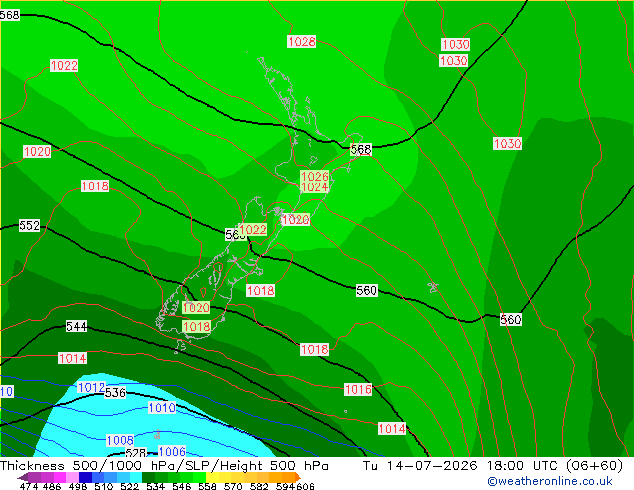Open the weatheronline.co.uk copyright link
Viewport: 634px width, 490px height.
click(x=550, y=481)
